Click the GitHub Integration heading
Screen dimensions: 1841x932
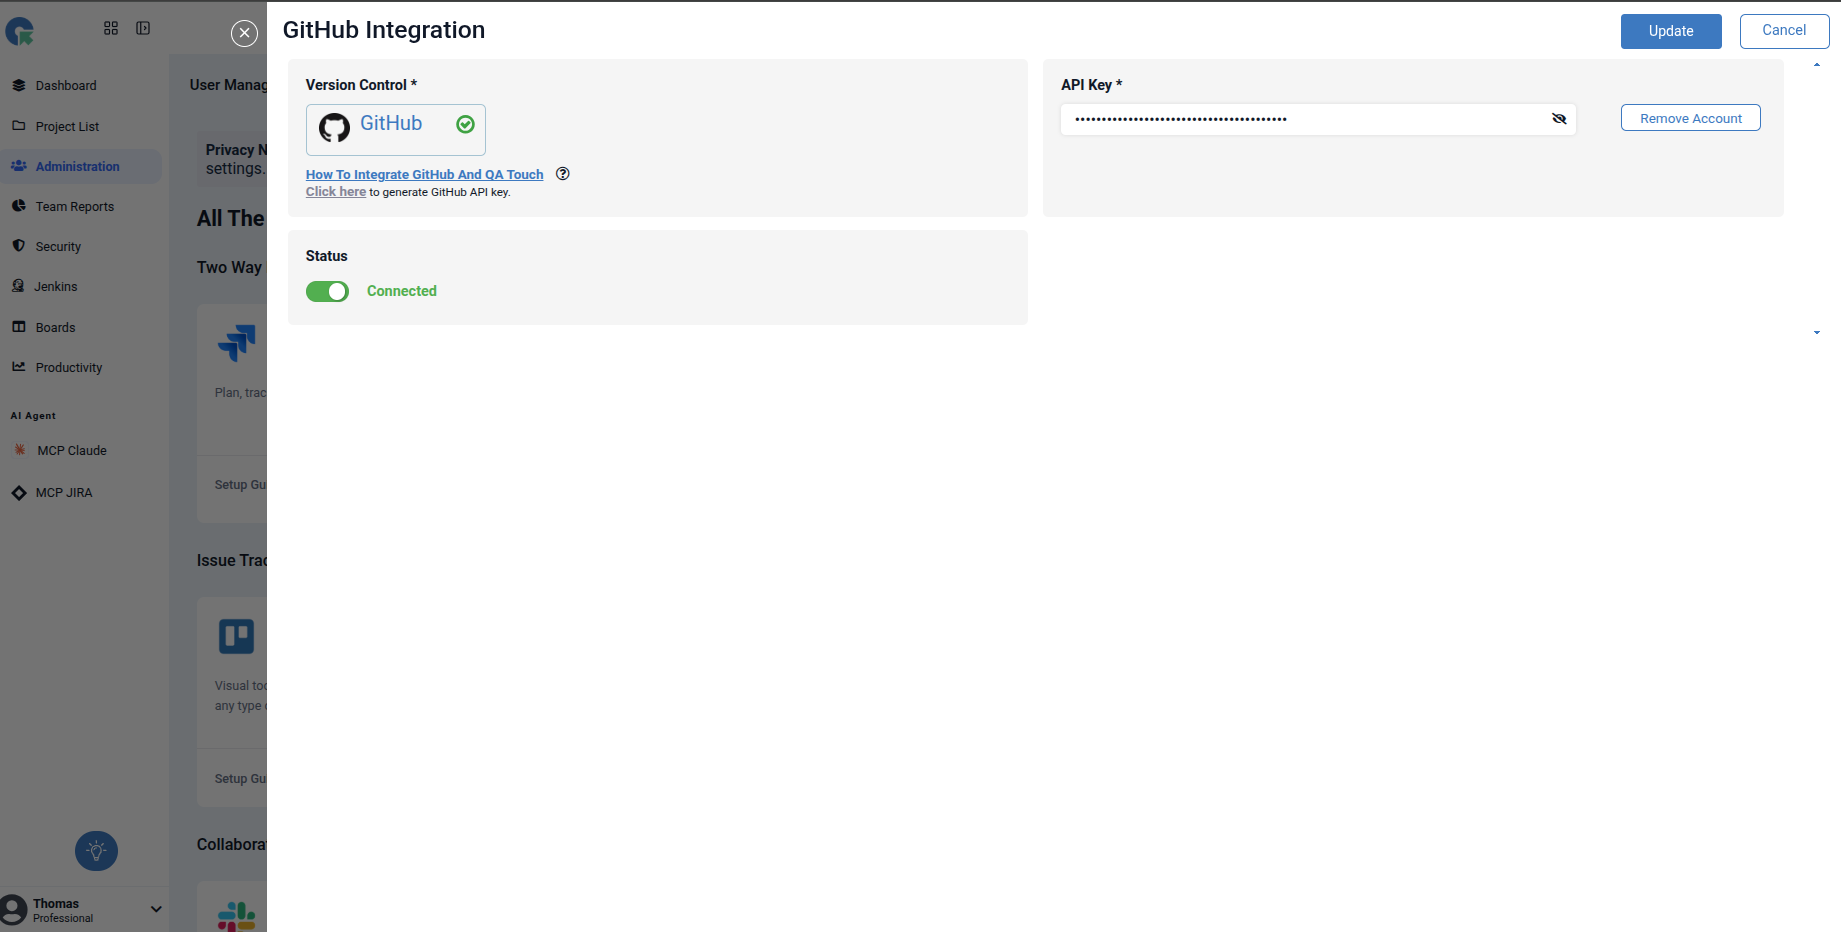coord(384,30)
